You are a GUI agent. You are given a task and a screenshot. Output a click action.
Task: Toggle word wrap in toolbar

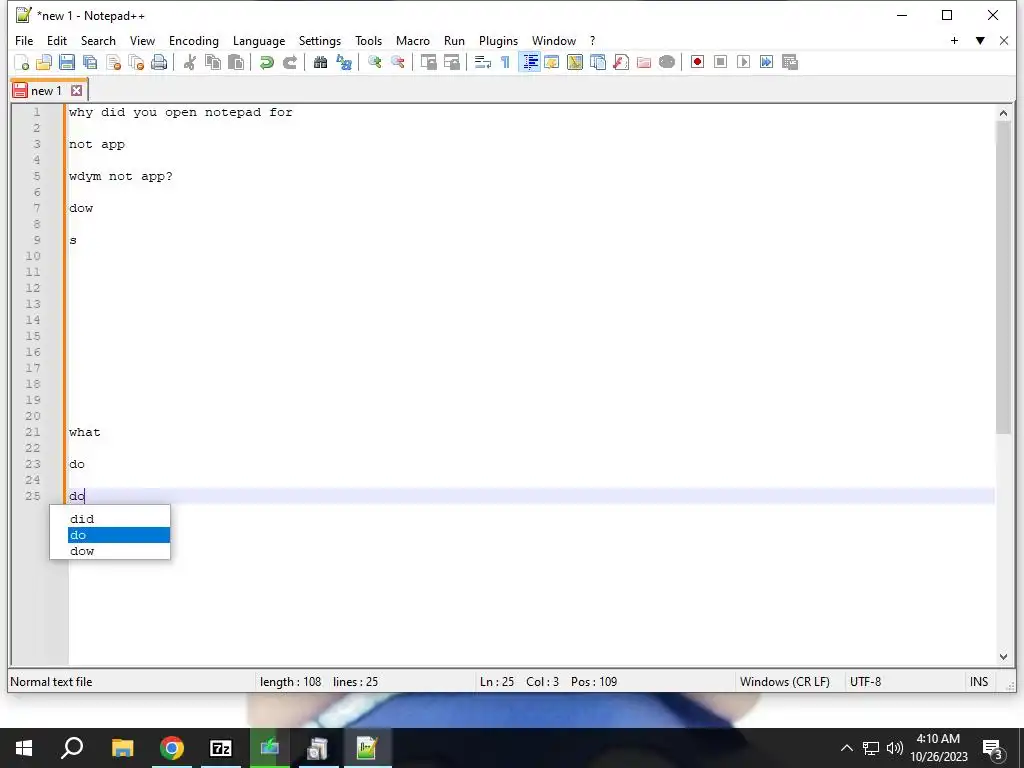pyautogui.click(x=483, y=62)
